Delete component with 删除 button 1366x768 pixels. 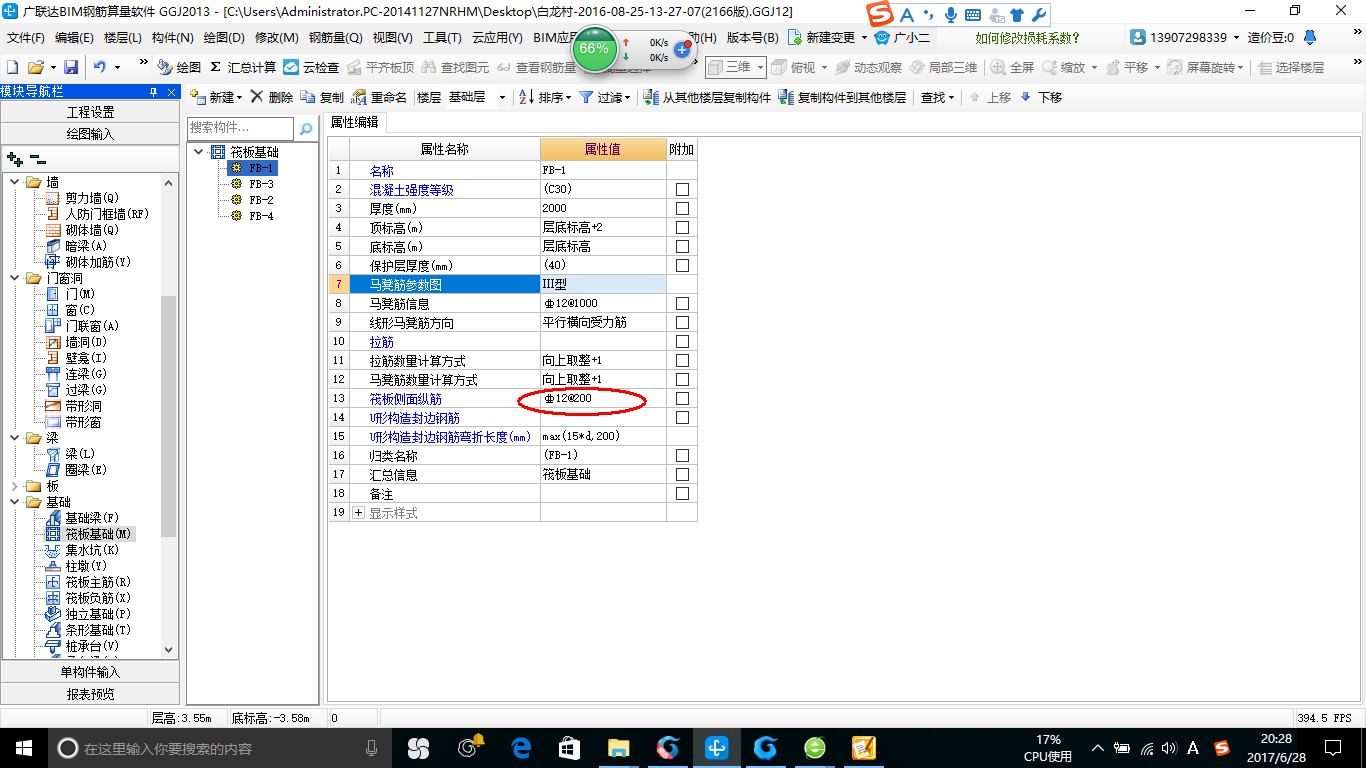click(x=272, y=97)
